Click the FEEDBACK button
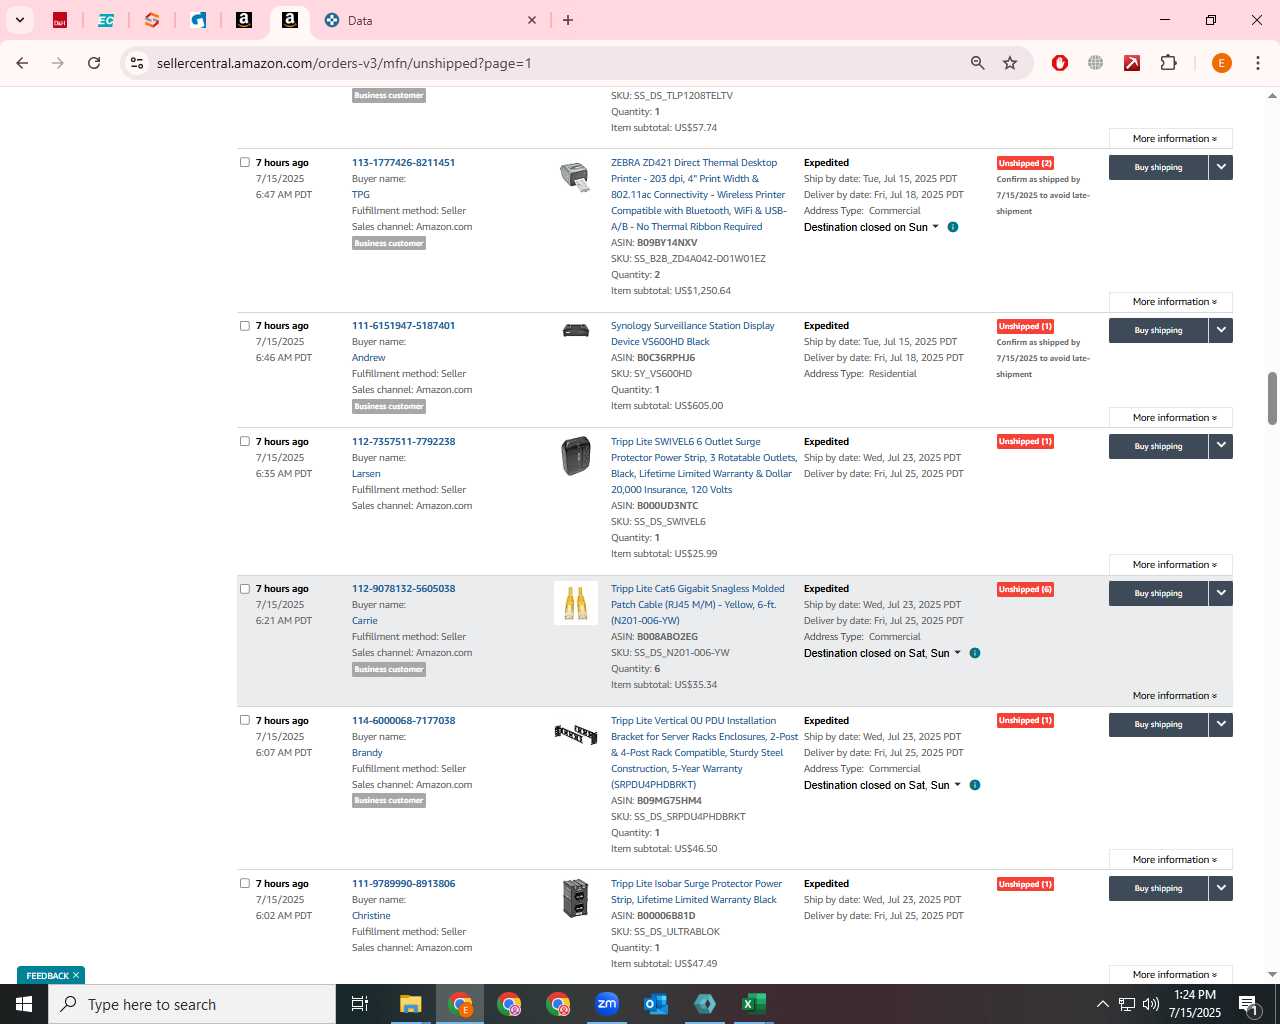This screenshot has height=1024, width=1280. pyautogui.click(x=51, y=975)
